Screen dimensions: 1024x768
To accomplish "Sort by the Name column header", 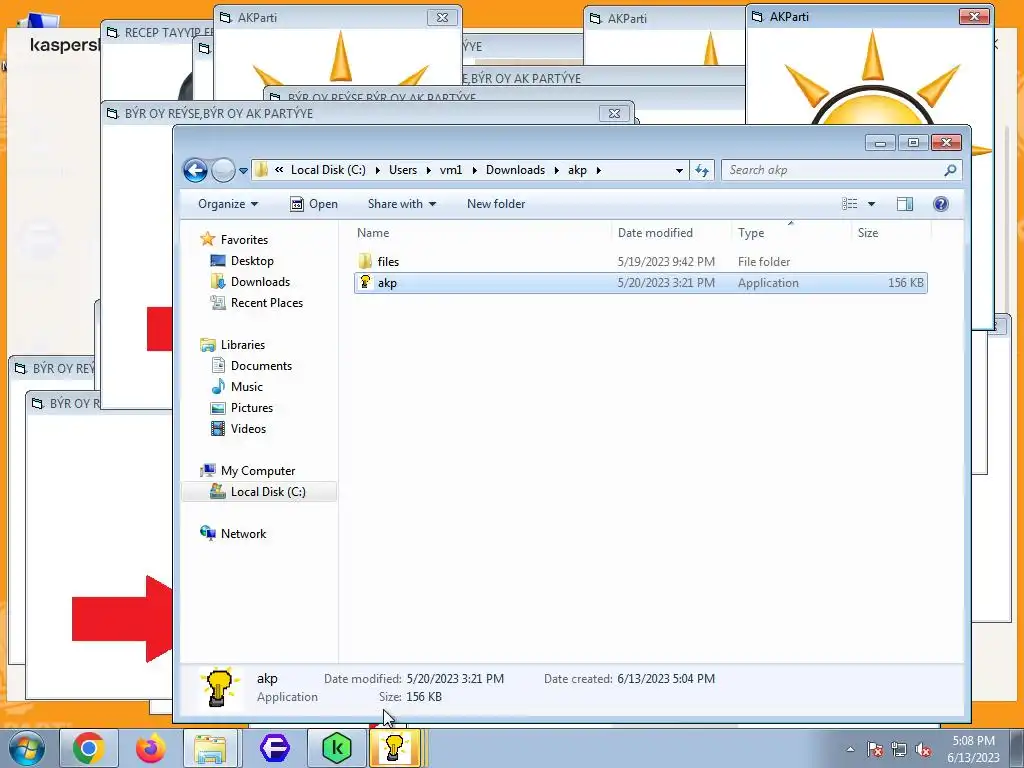I will click(x=373, y=232).
